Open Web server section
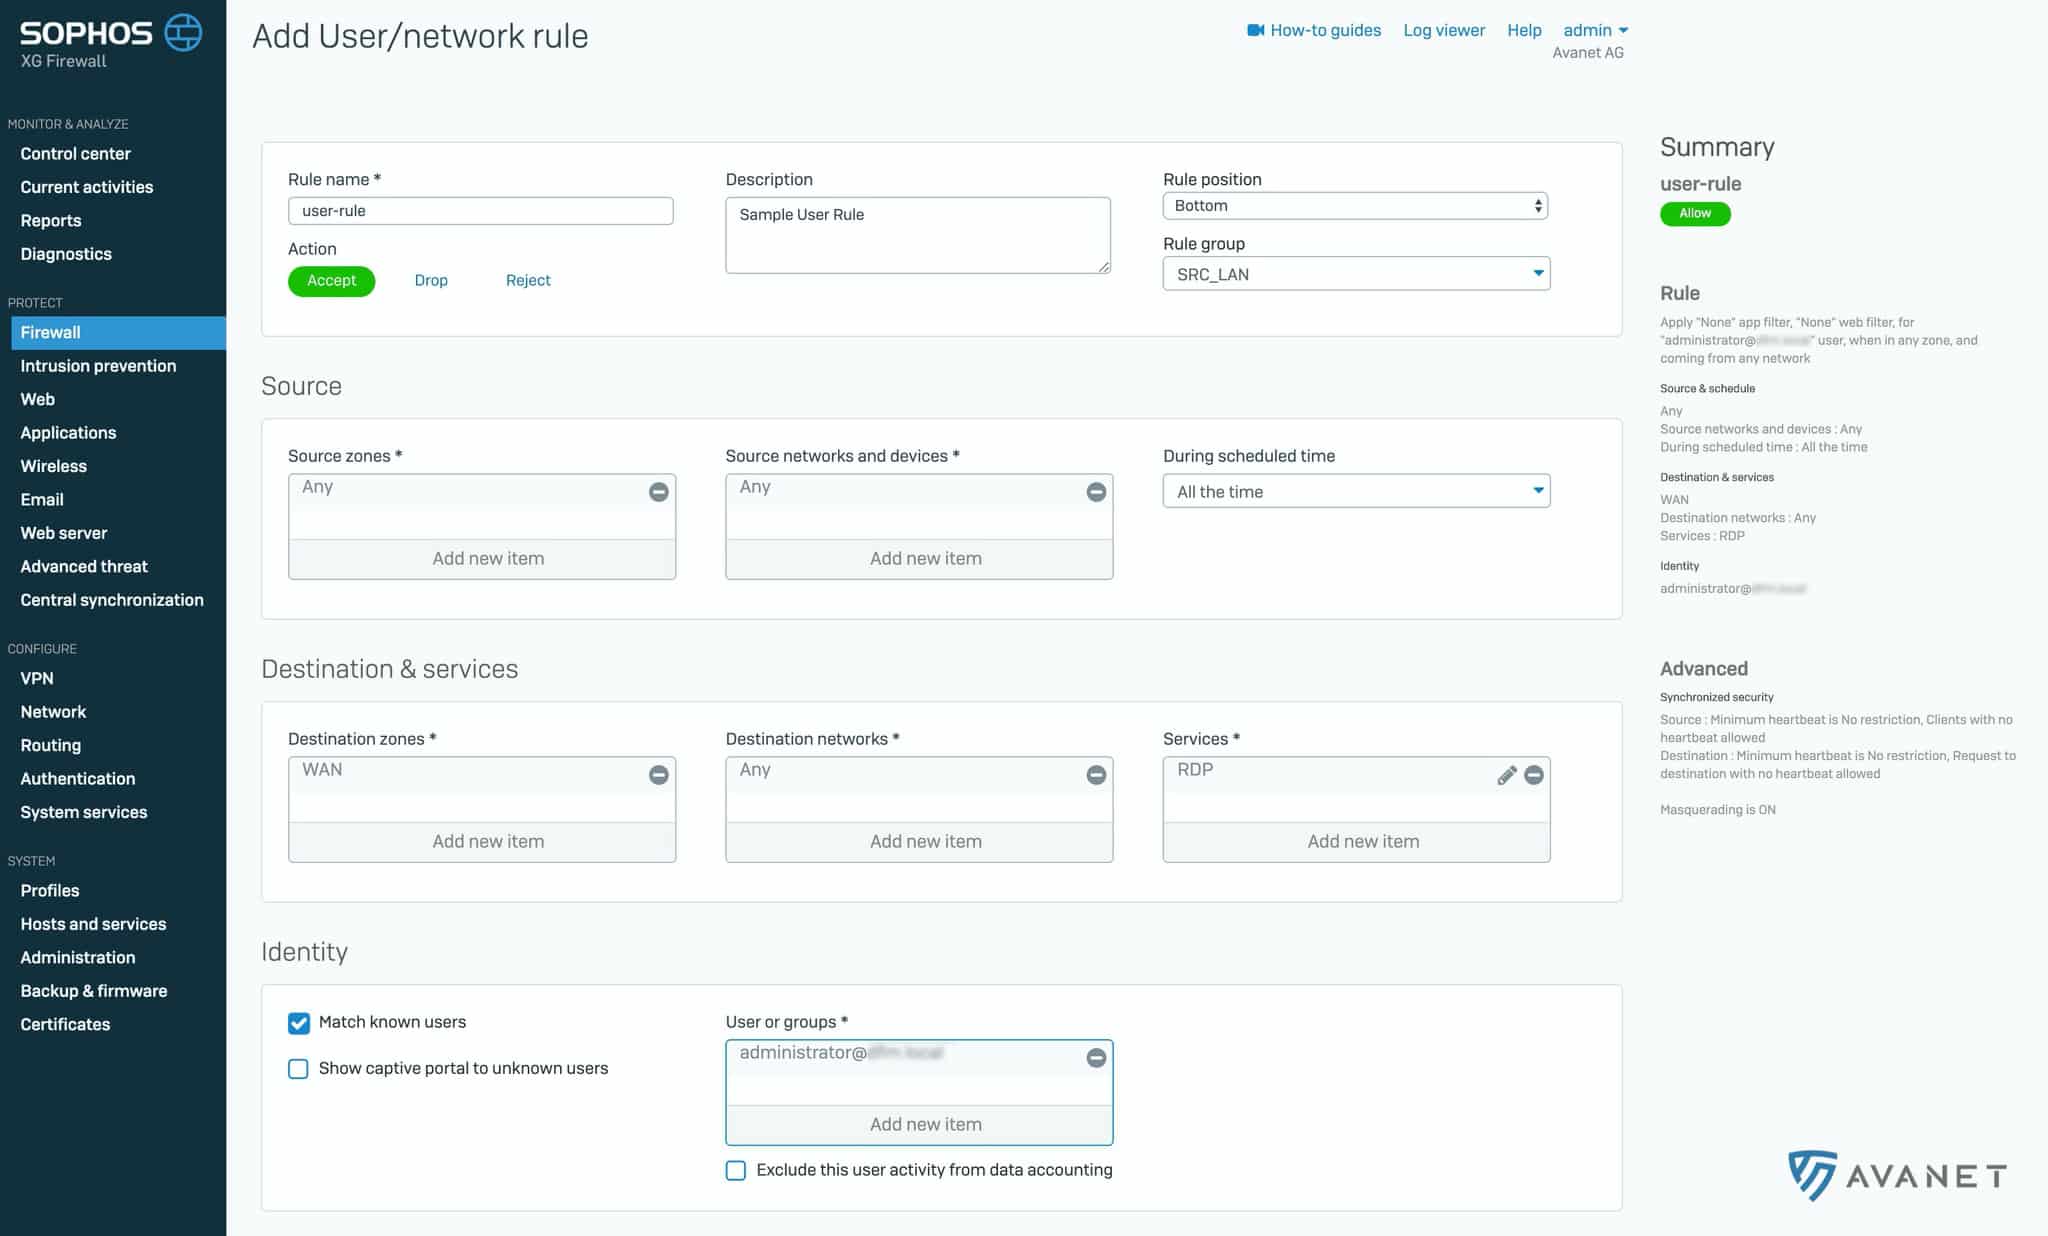The height and width of the screenshot is (1236, 2048). click(64, 534)
